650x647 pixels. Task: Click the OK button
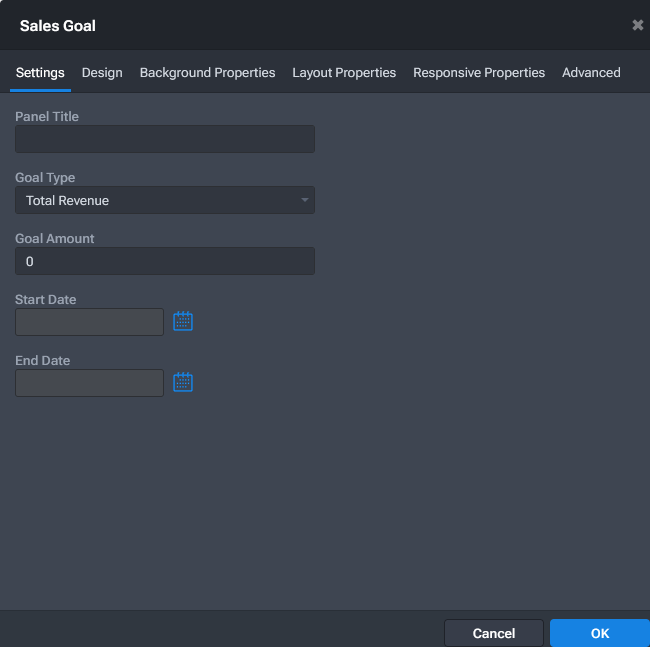coord(599,633)
